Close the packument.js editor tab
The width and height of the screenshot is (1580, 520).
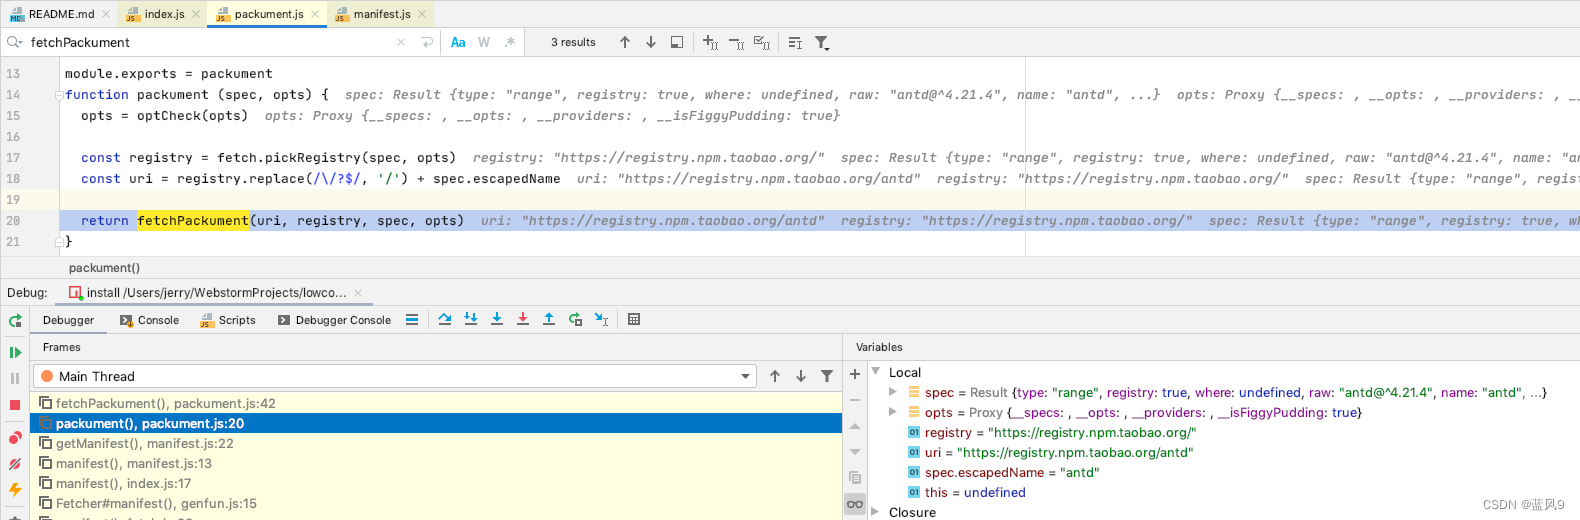[x=315, y=14]
